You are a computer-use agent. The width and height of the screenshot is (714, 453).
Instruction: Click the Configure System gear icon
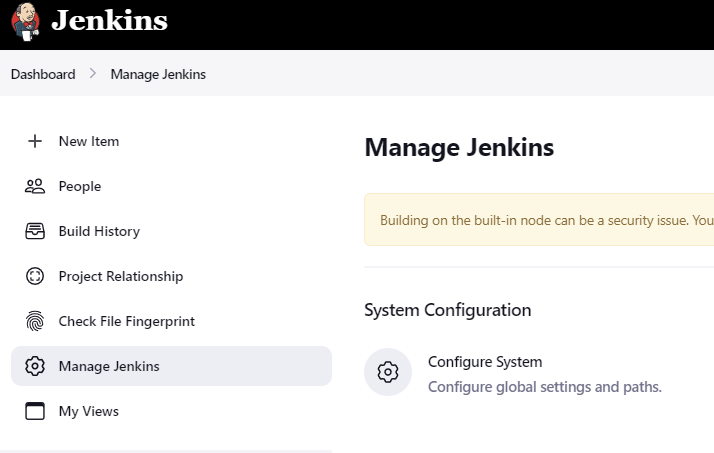coord(388,372)
